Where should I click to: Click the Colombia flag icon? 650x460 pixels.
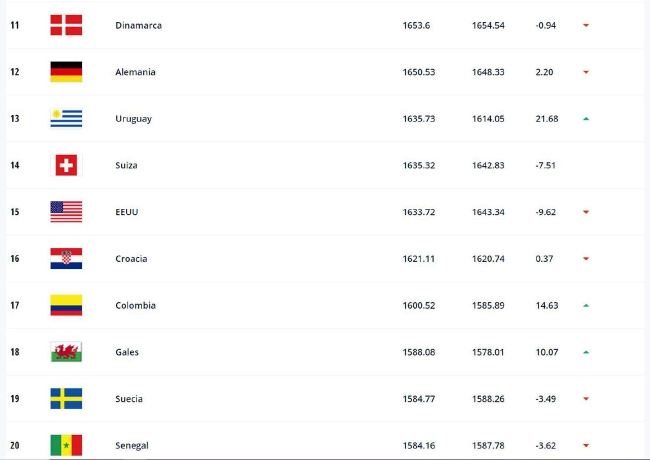click(x=66, y=305)
